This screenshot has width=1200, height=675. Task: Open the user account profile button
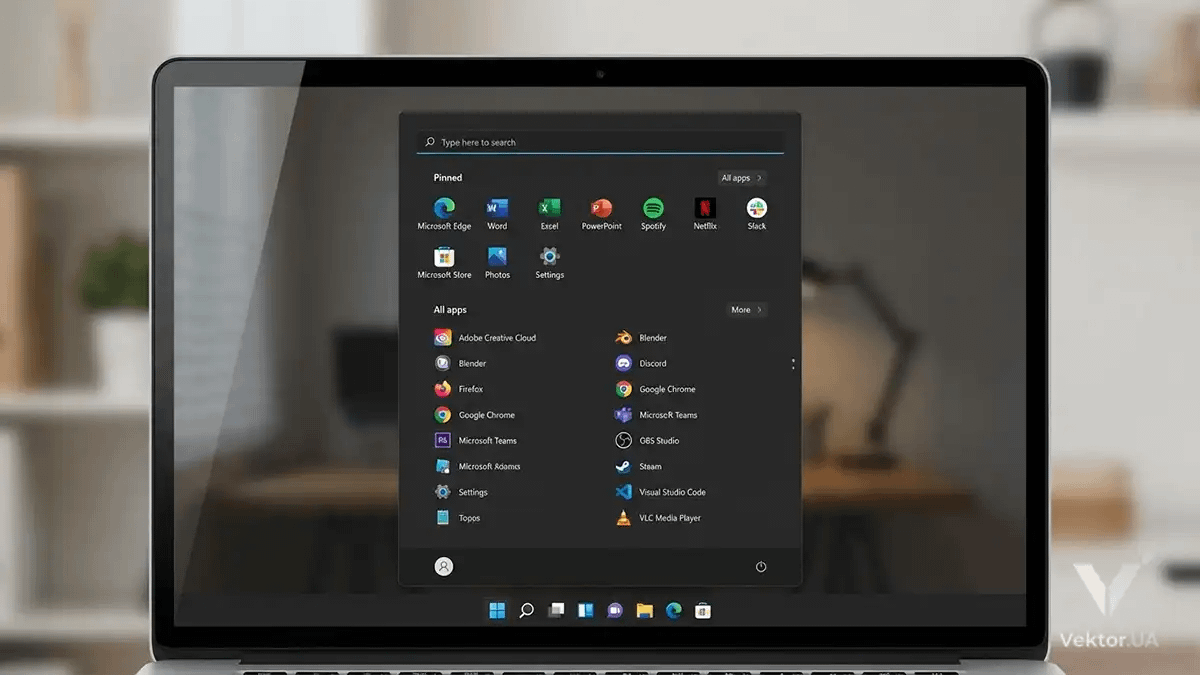[x=444, y=567]
